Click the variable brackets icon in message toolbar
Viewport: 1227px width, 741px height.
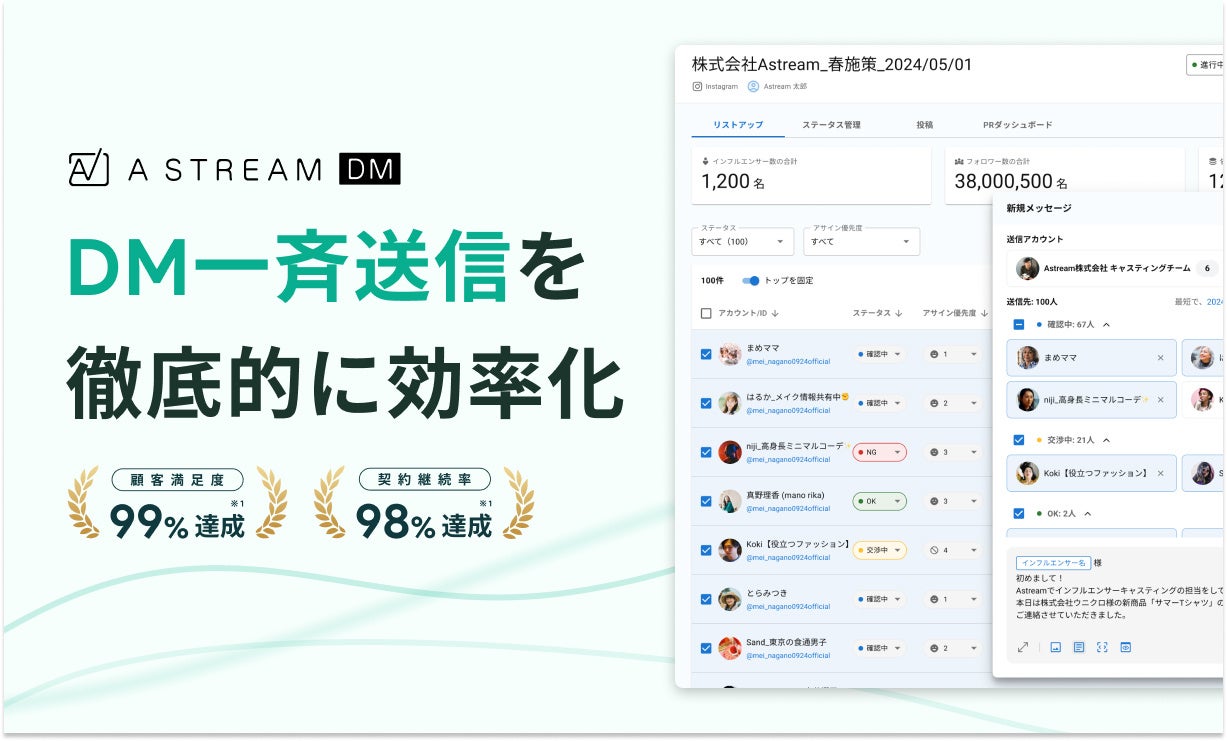coord(1102,647)
